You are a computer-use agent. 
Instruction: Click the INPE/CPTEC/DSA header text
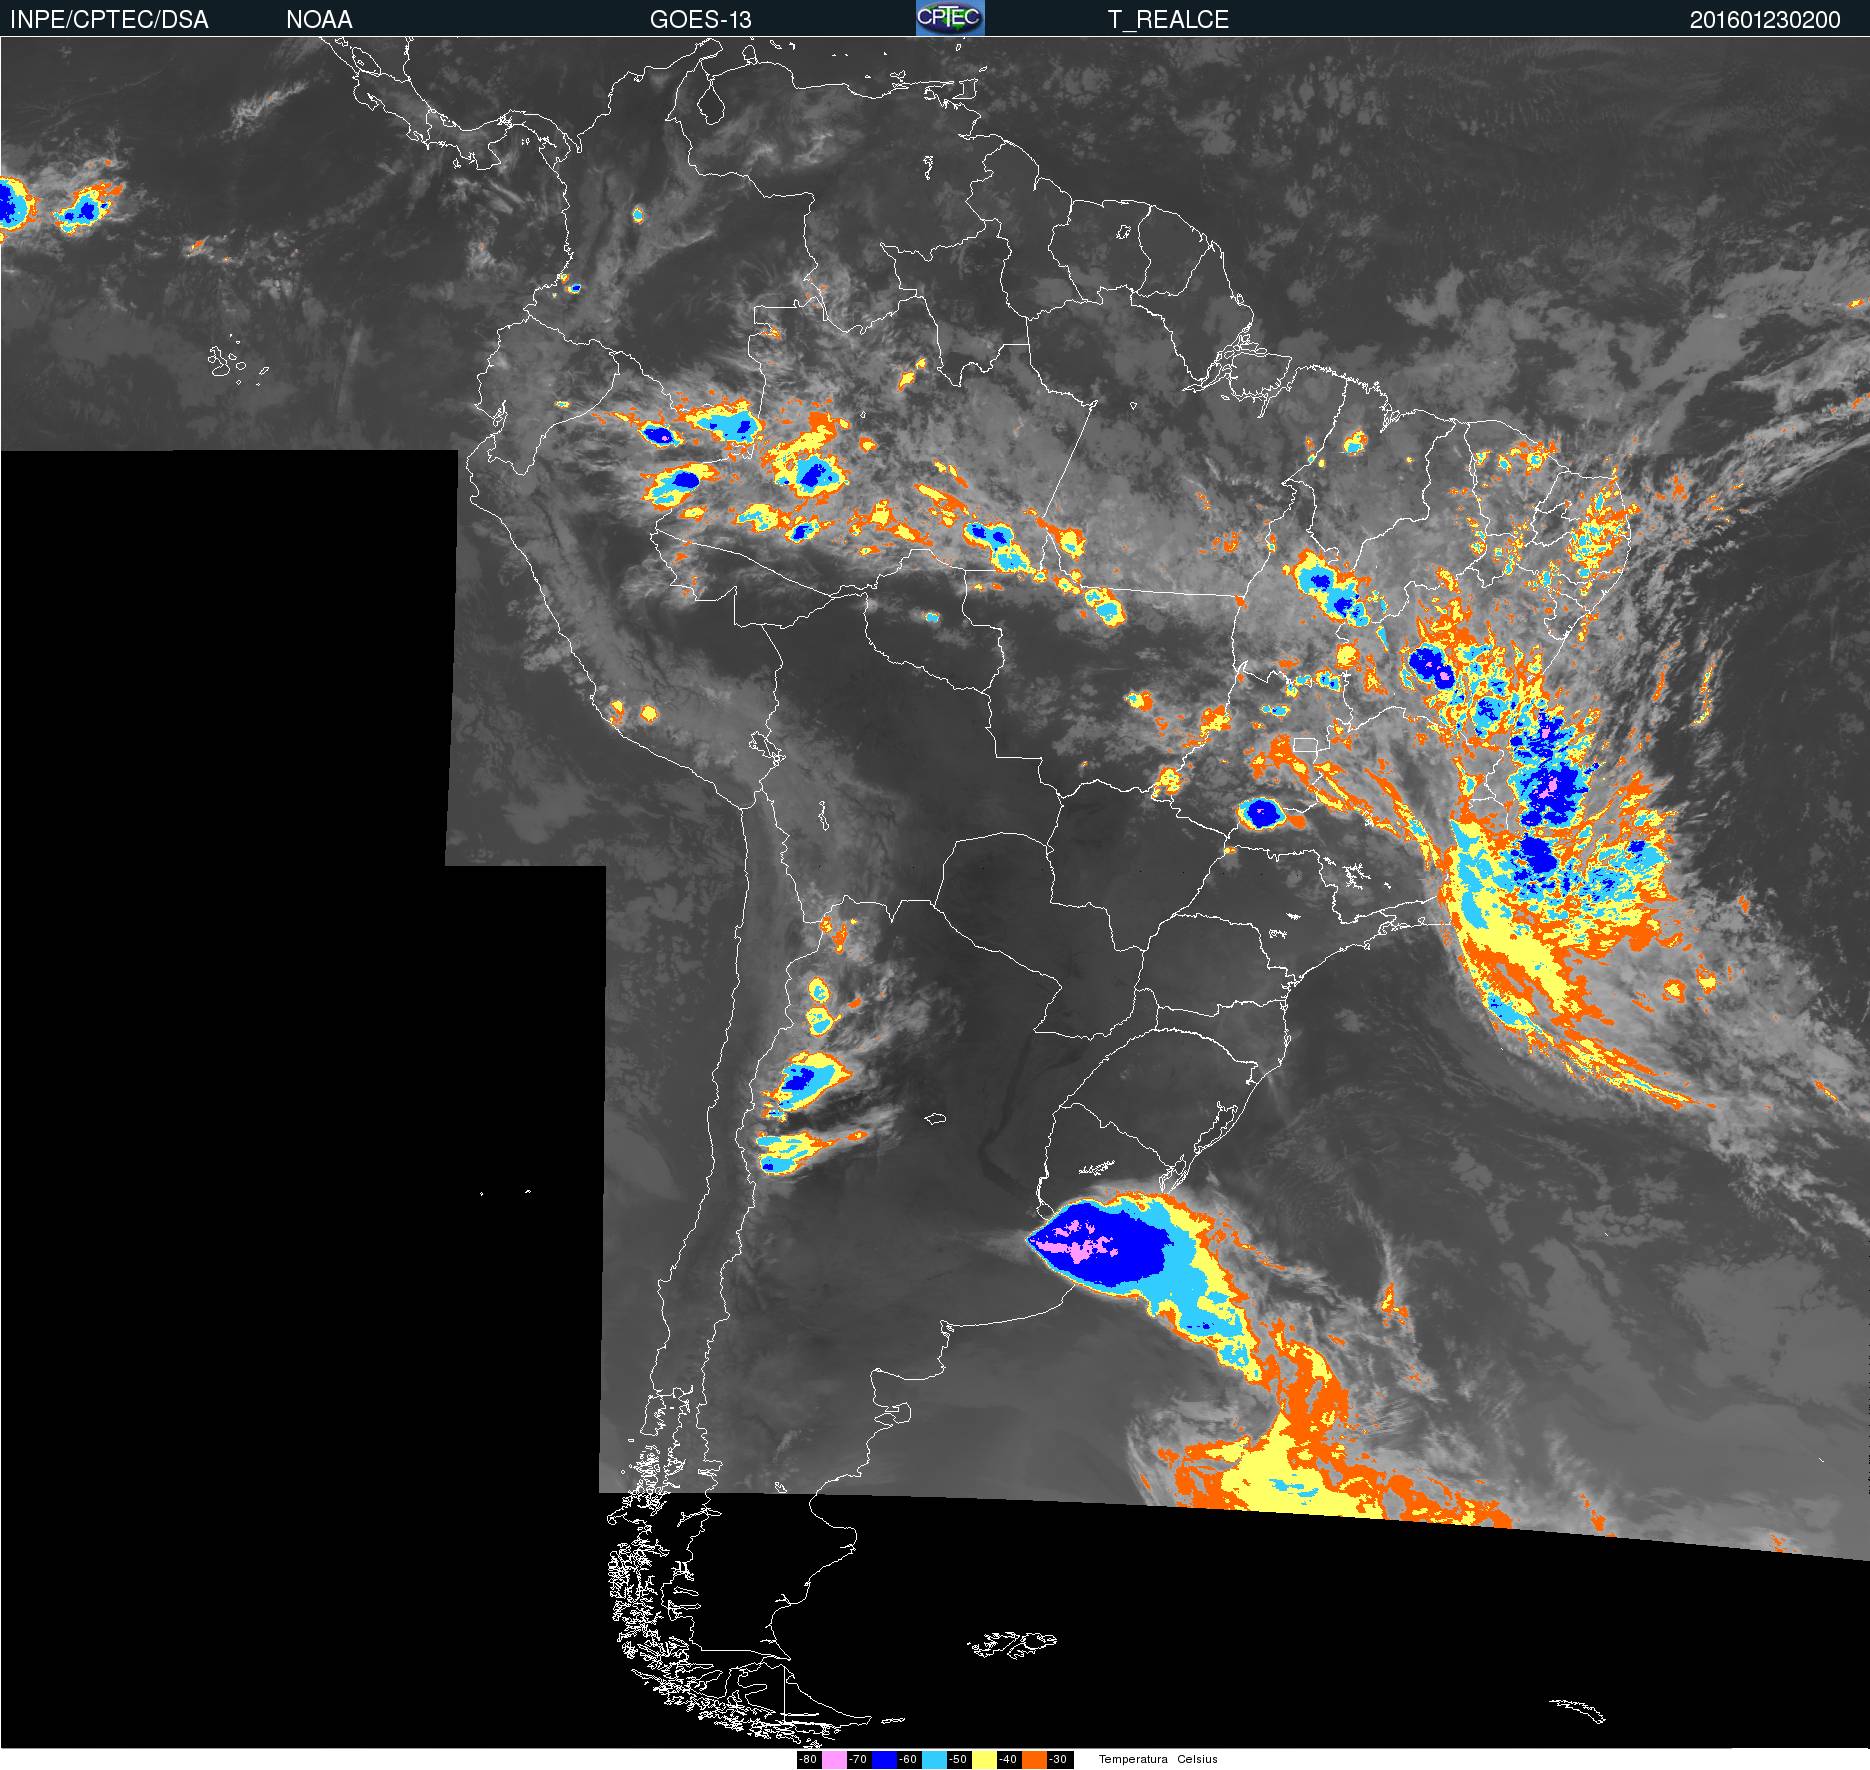coord(109,20)
